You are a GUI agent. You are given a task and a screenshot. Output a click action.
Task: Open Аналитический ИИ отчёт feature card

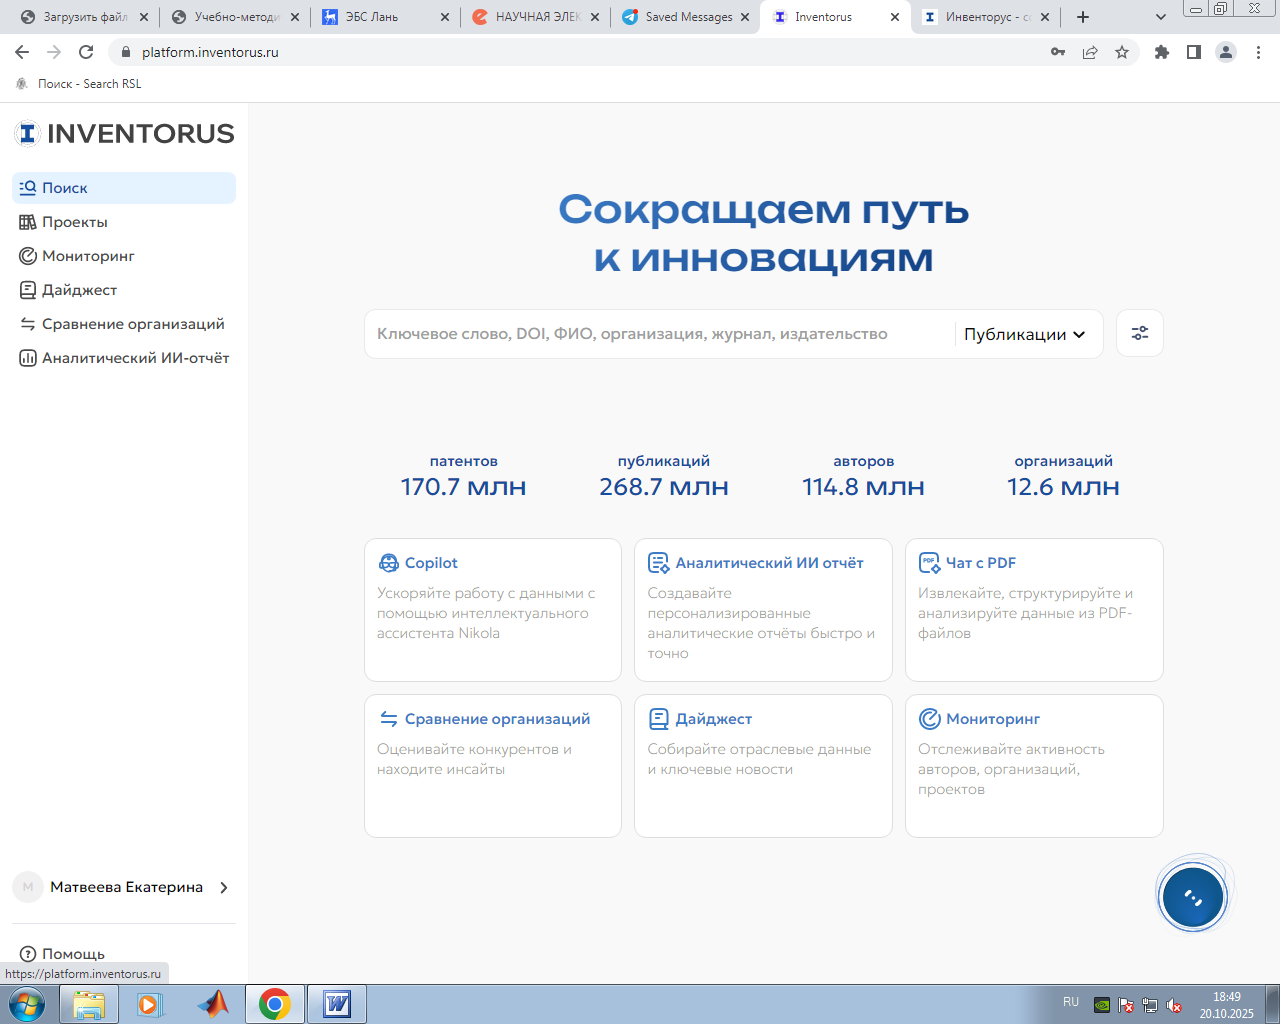coord(762,609)
